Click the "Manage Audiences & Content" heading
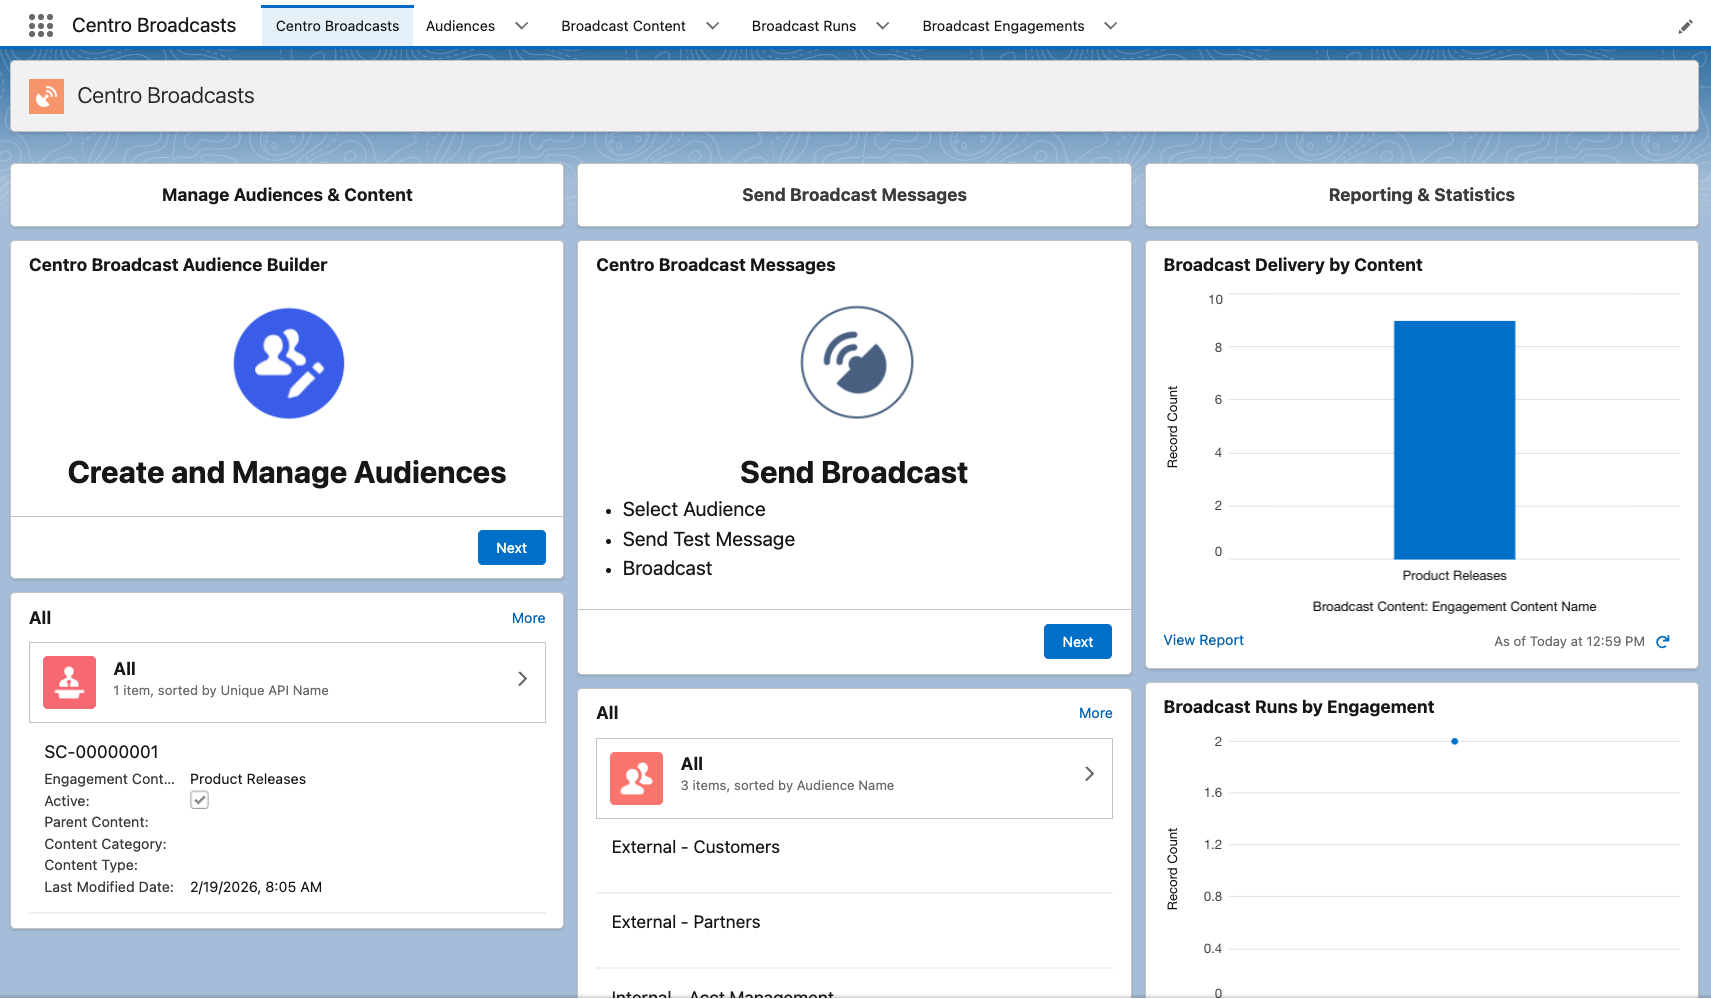This screenshot has width=1711, height=999. click(x=287, y=195)
